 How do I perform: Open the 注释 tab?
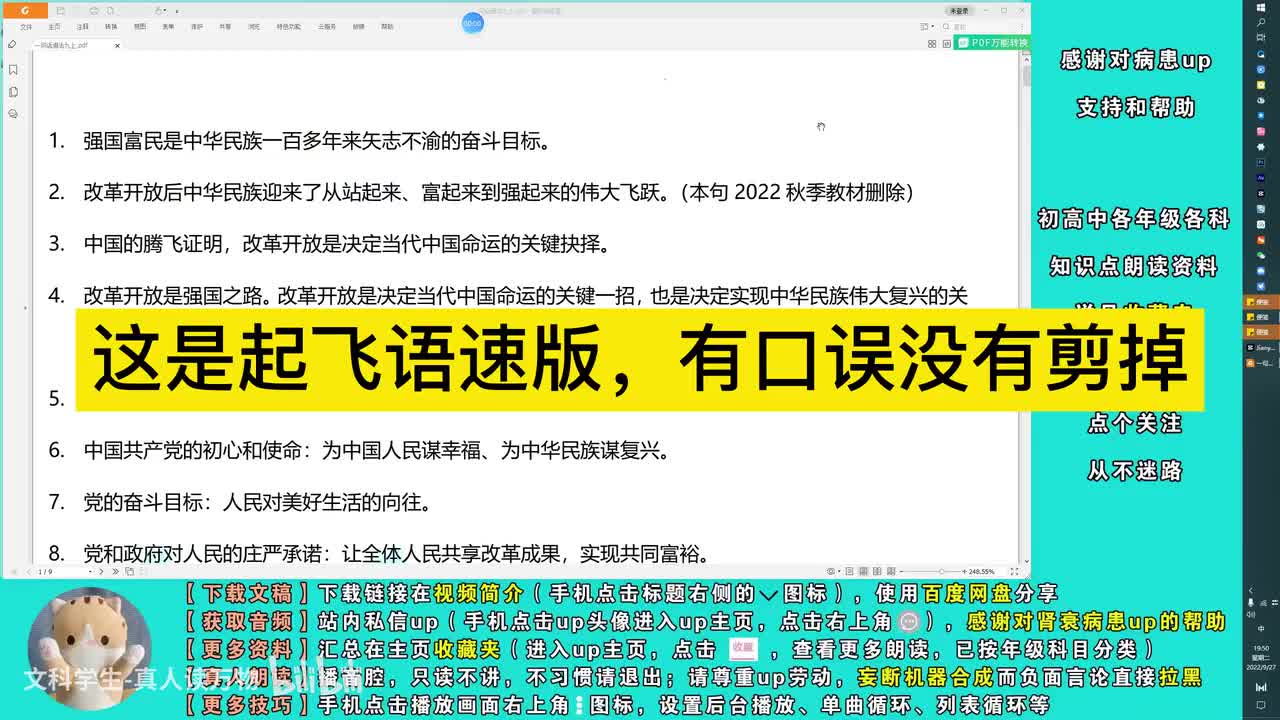click(x=83, y=27)
